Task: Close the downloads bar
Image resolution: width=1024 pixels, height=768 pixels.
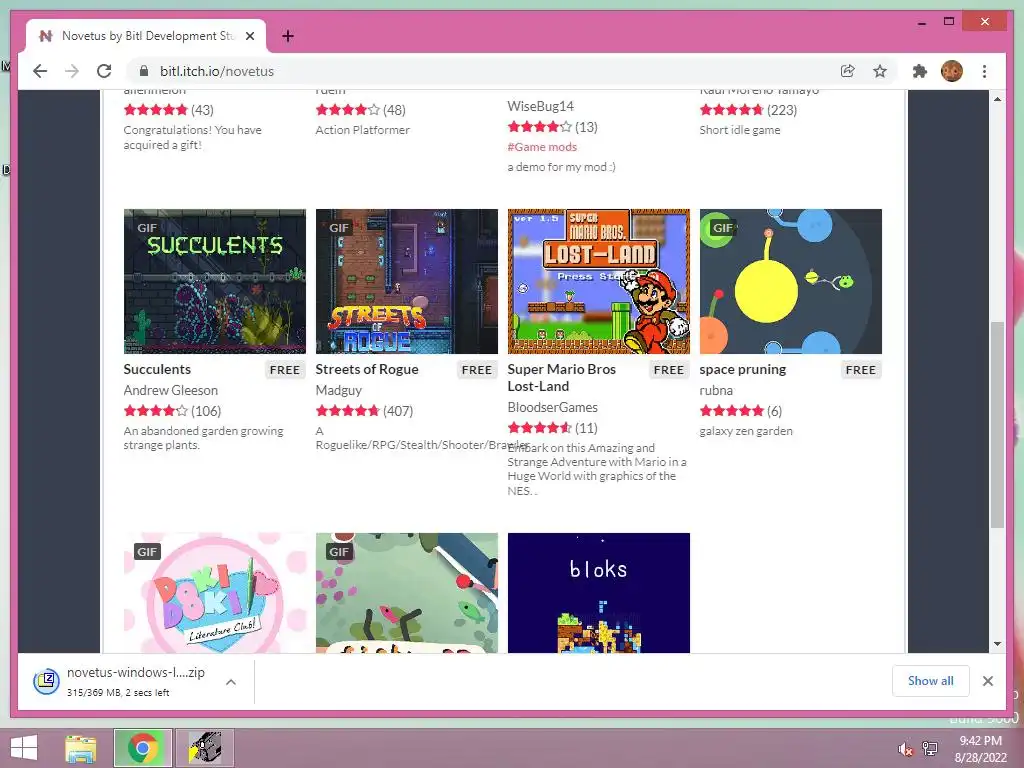Action: [x=987, y=681]
